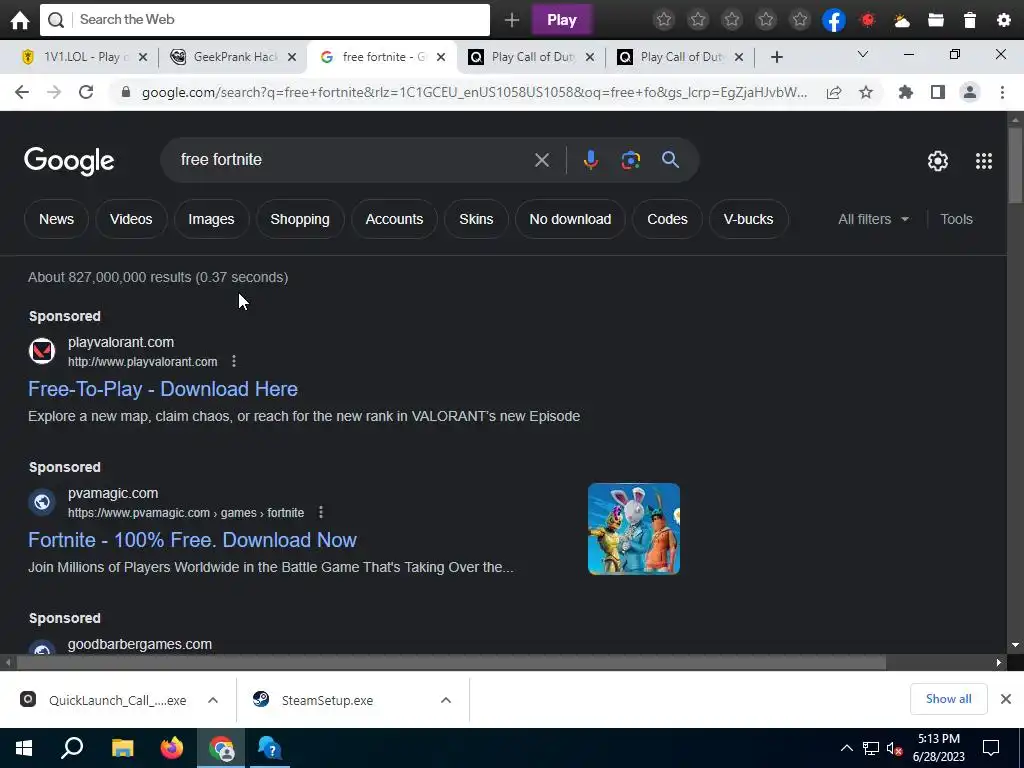
Task: Click the Search the Web input field
Action: (x=264, y=20)
